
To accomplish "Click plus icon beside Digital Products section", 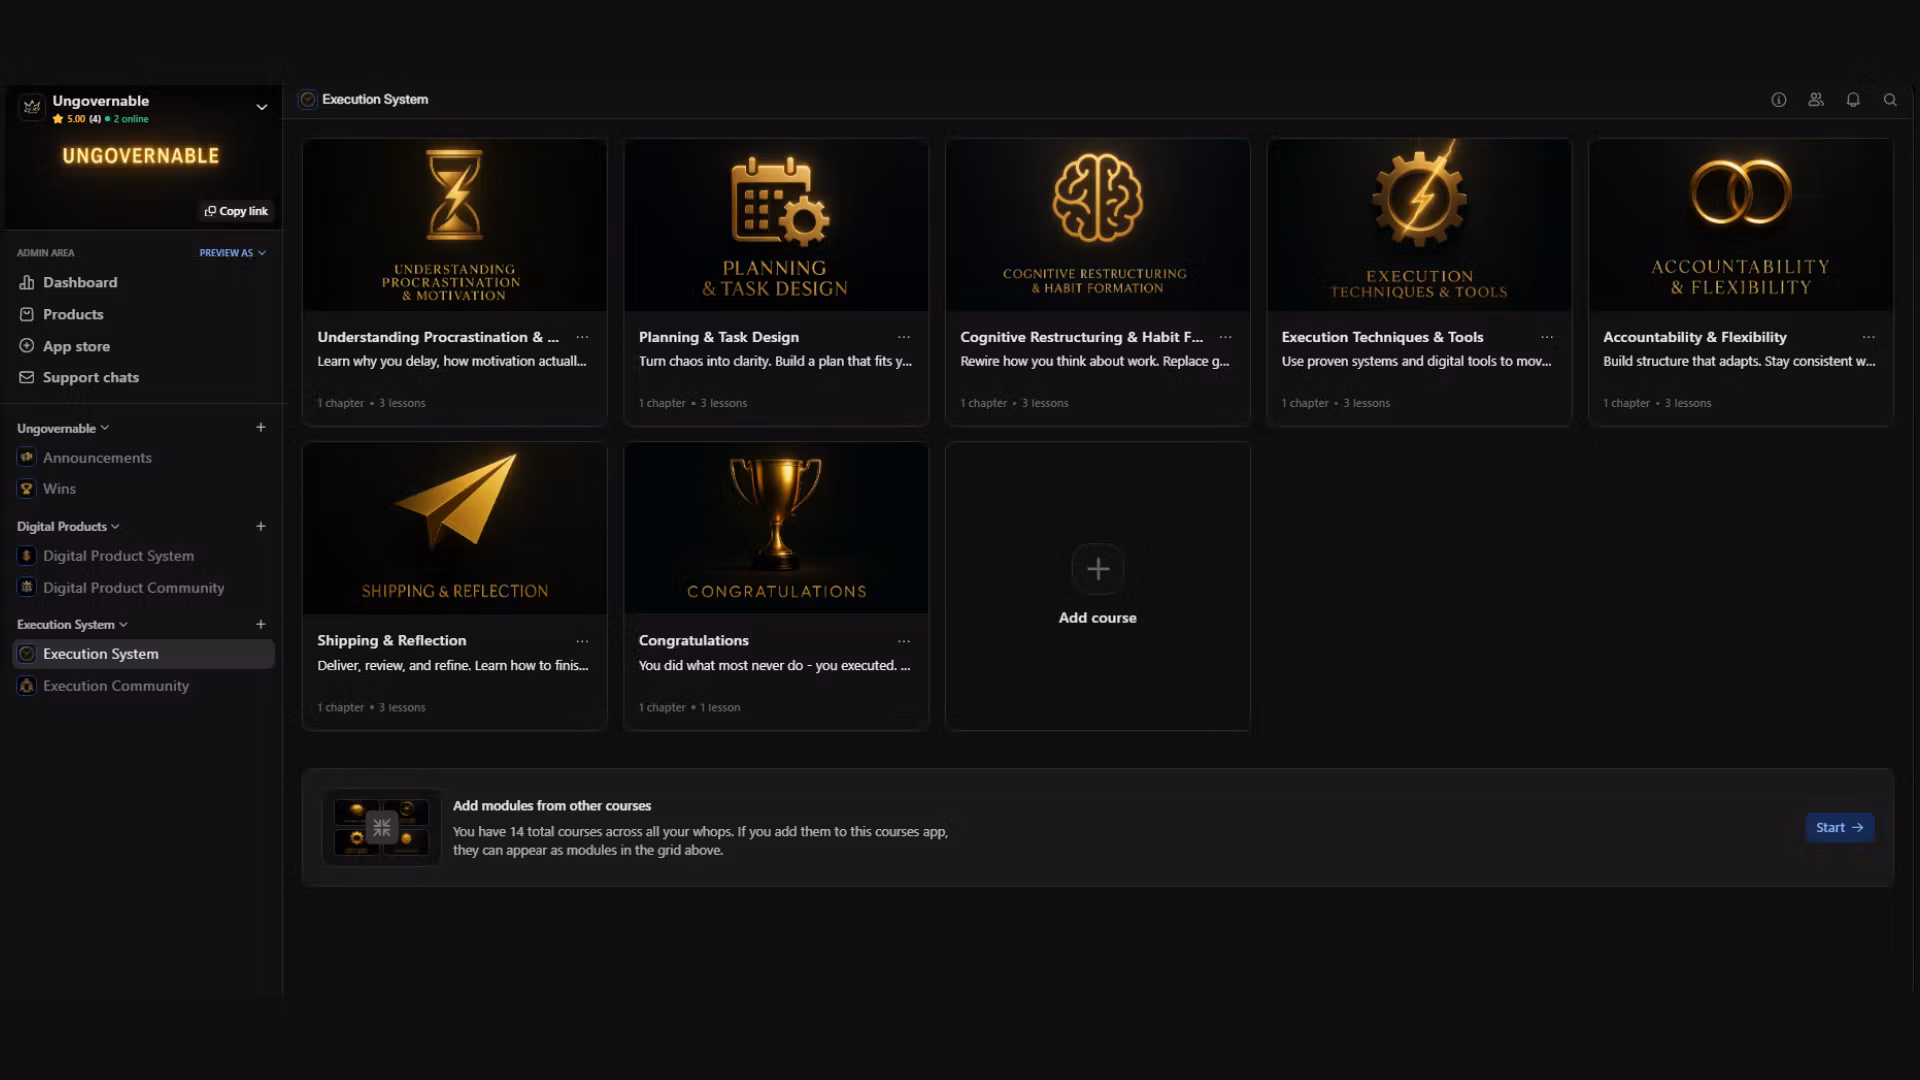I will point(261,526).
